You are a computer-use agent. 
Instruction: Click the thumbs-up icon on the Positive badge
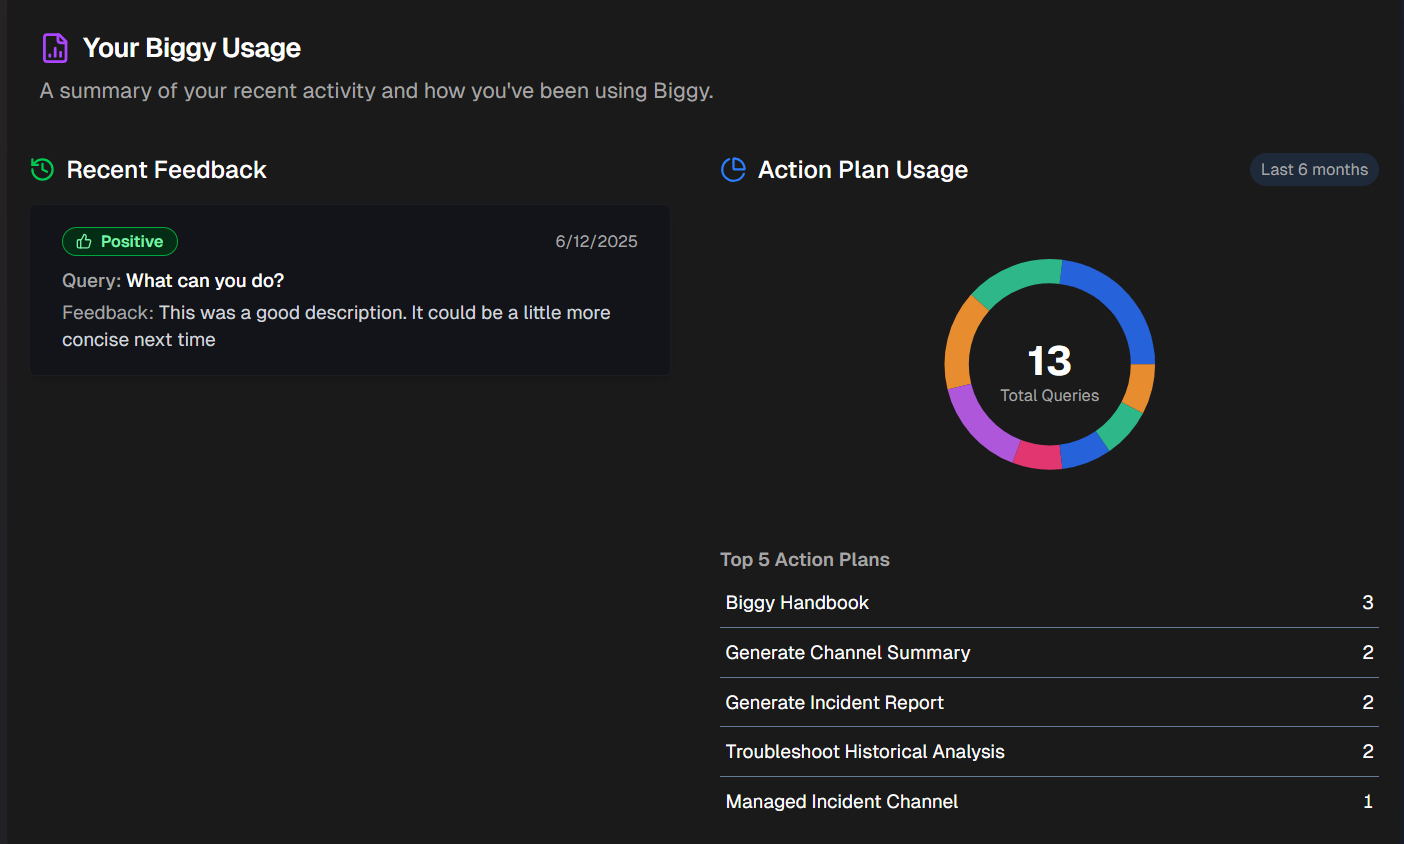tap(85, 241)
